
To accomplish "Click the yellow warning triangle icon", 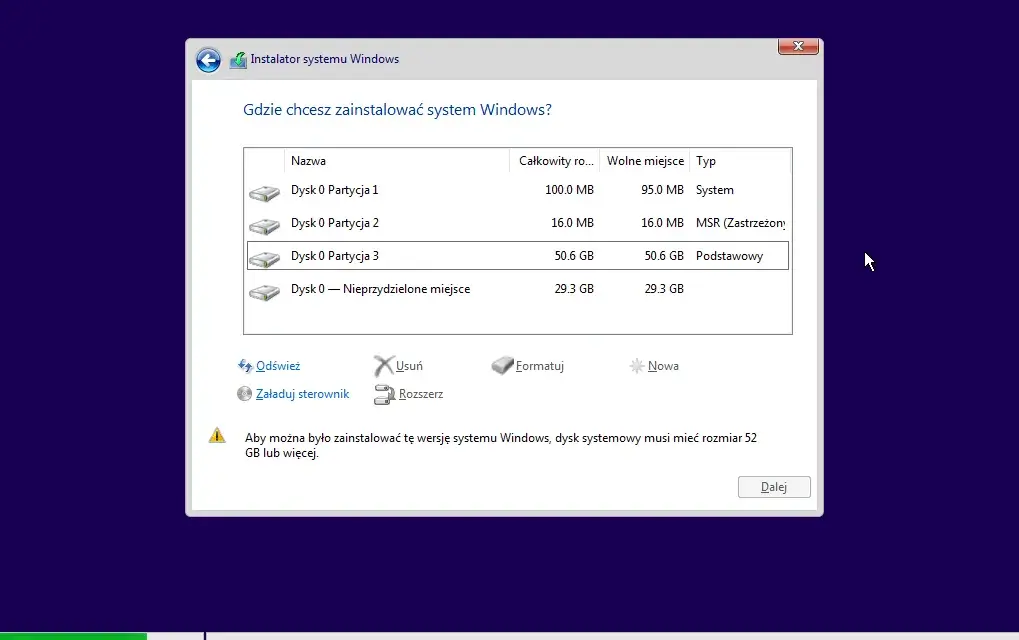I will pyautogui.click(x=217, y=435).
